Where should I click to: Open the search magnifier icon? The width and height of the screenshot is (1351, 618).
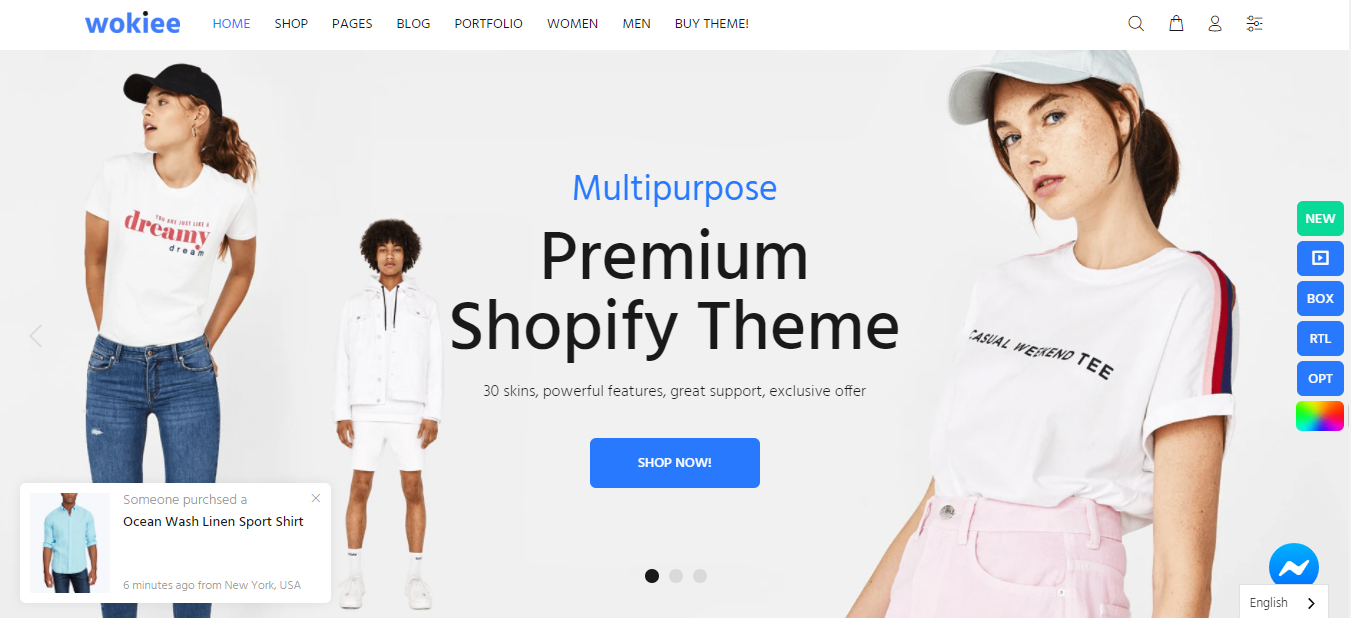click(x=1136, y=23)
